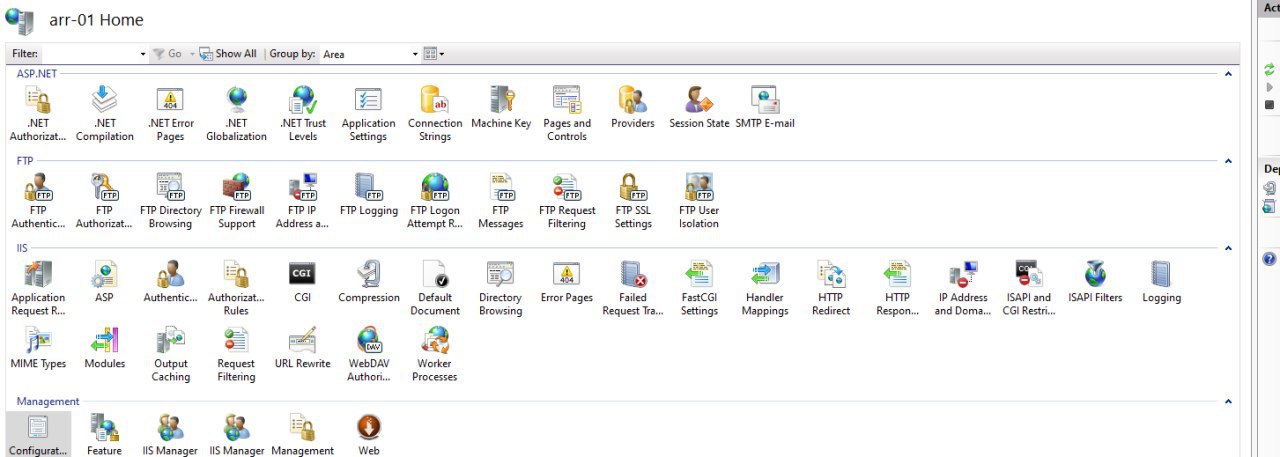Viewport: 1280px width, 457px height.
Task: Open the CGI feature
Action: click(303, 282)
